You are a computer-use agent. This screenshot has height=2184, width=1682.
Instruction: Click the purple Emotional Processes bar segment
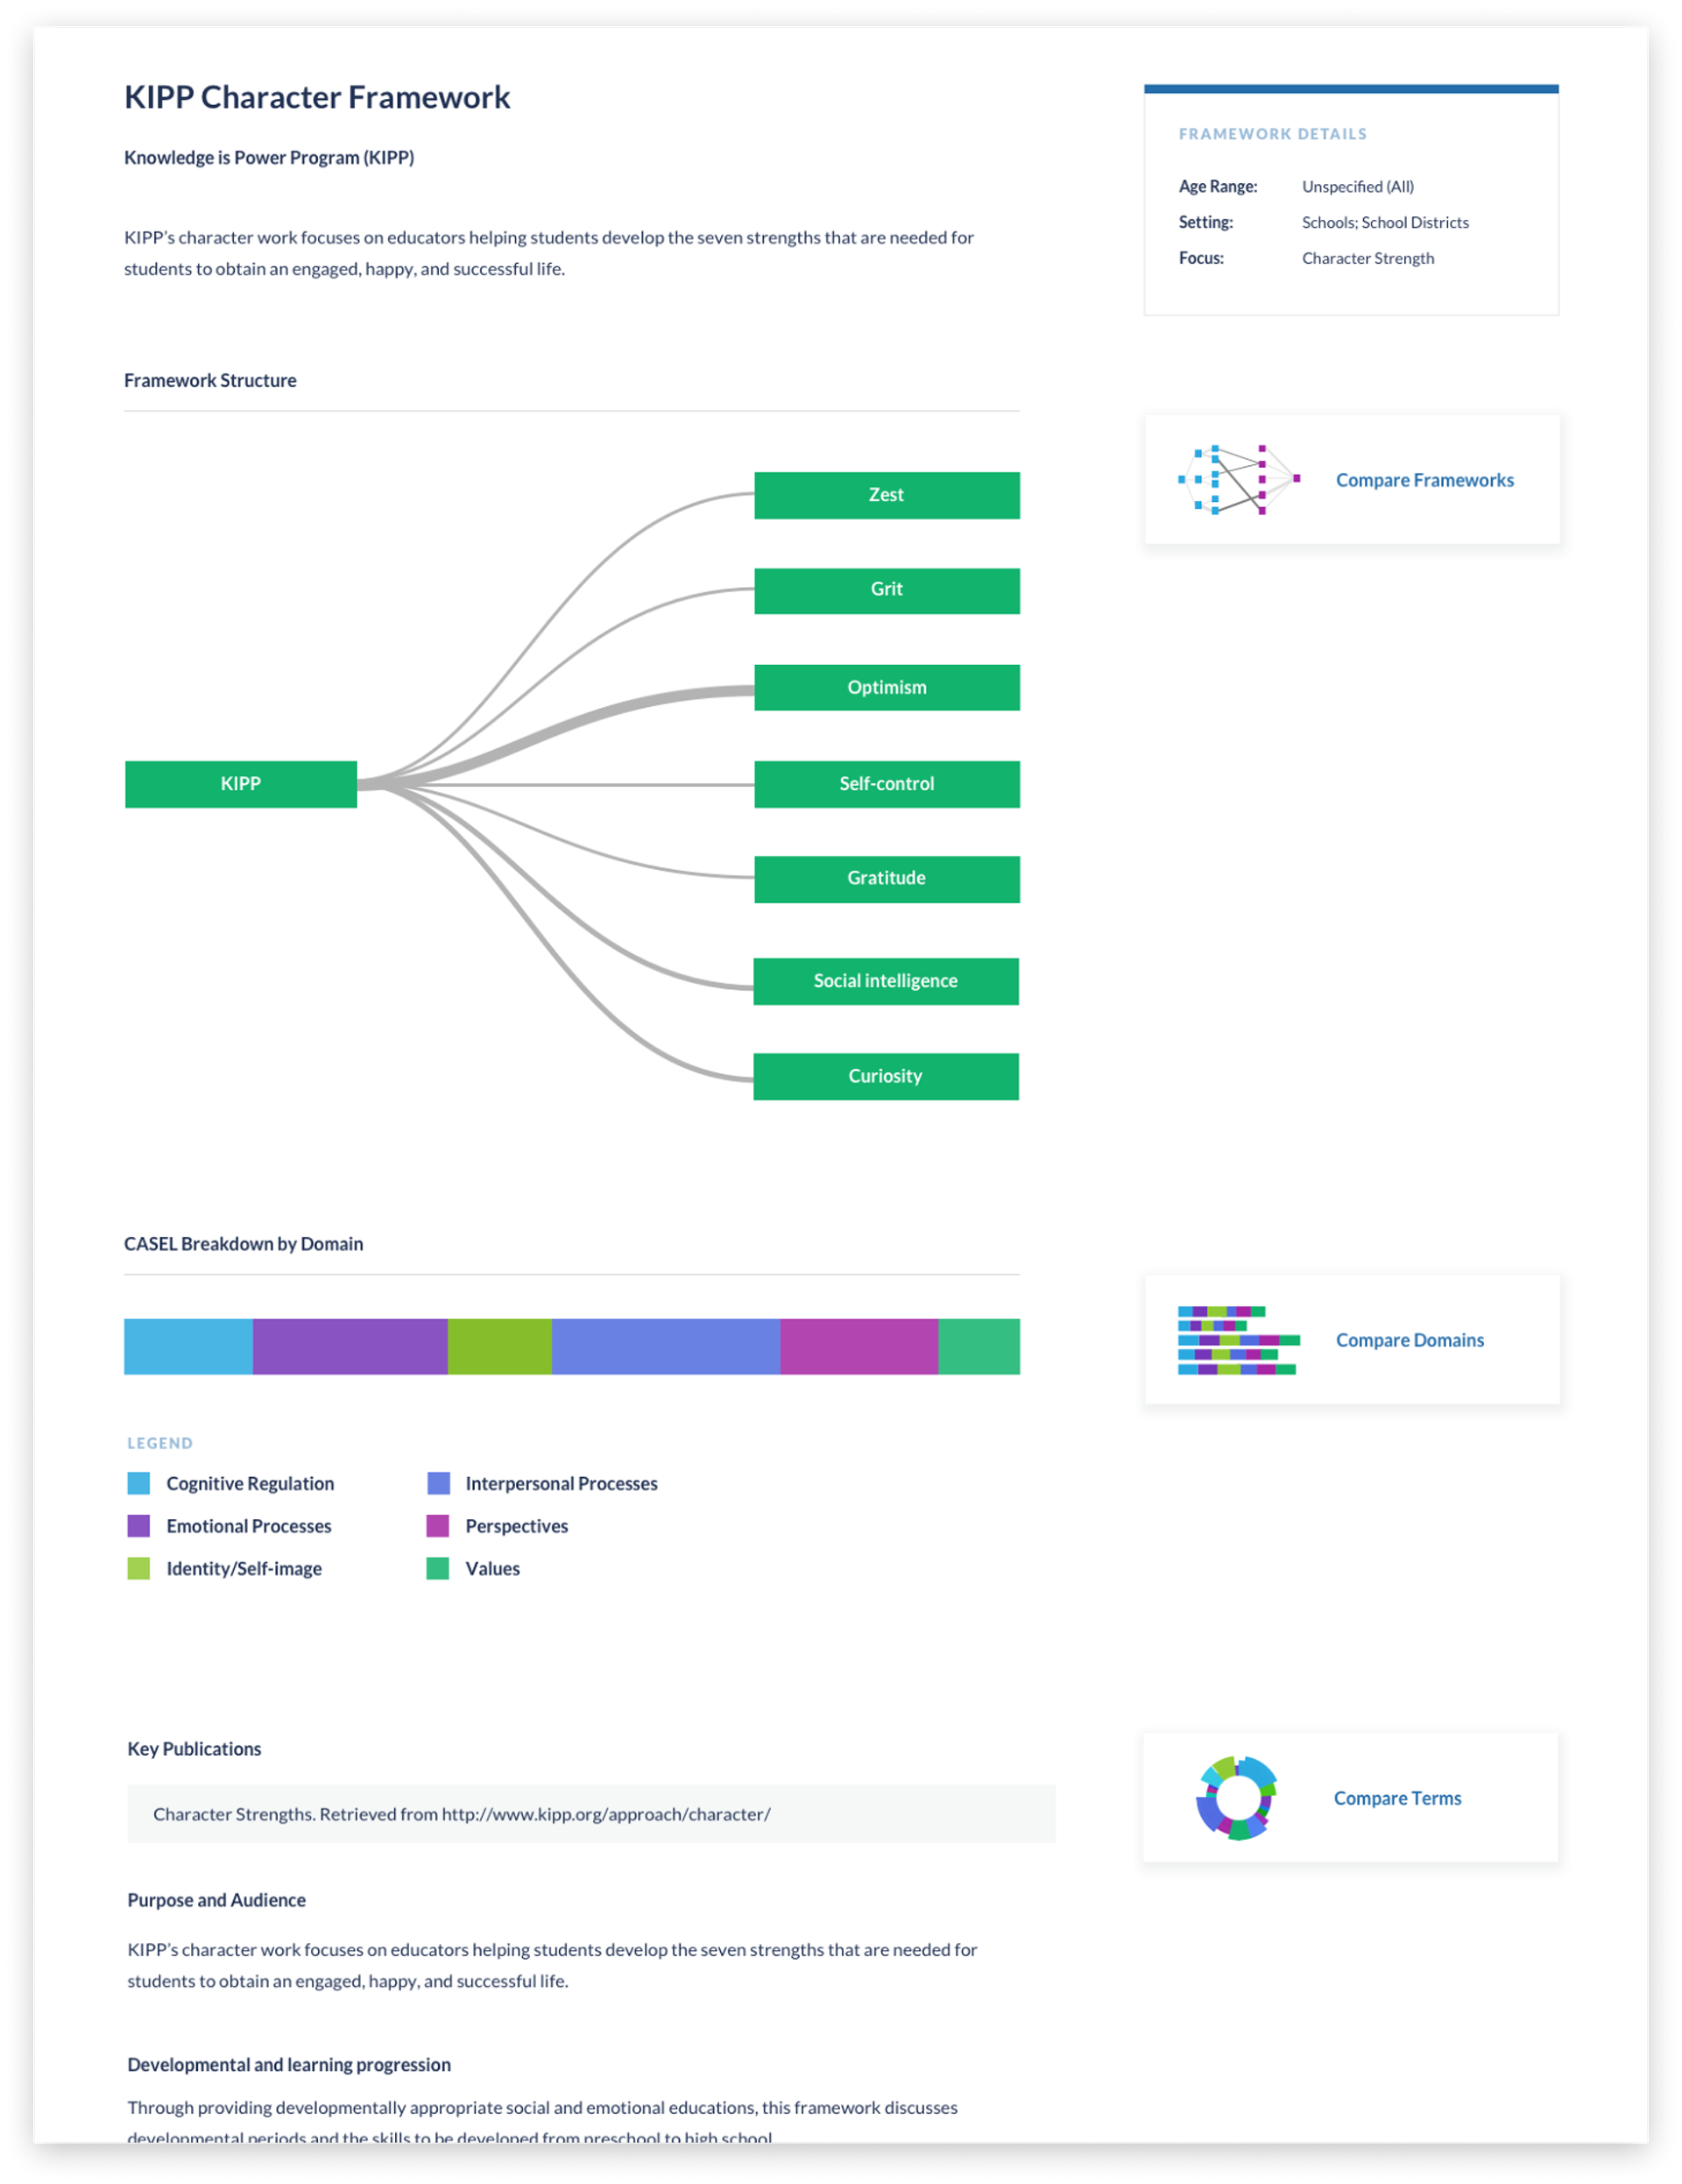point(350,1346)
